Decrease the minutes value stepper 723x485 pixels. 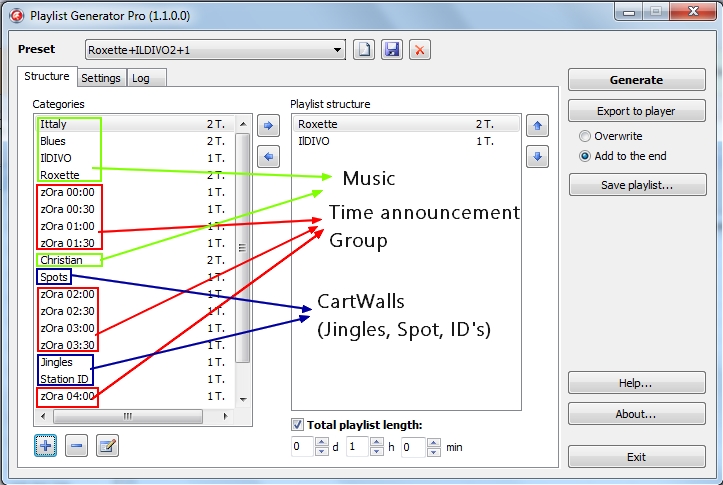pos(433,452)
